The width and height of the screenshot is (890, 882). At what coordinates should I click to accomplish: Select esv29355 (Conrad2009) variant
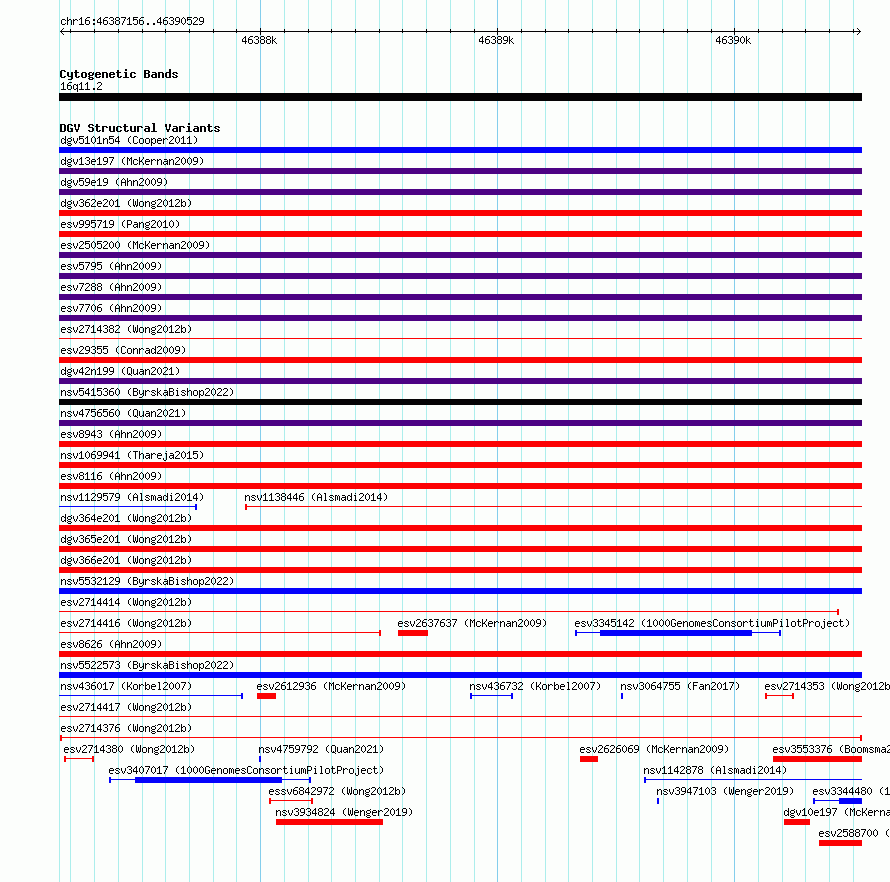pyautogui.click(x=123, y=350)
